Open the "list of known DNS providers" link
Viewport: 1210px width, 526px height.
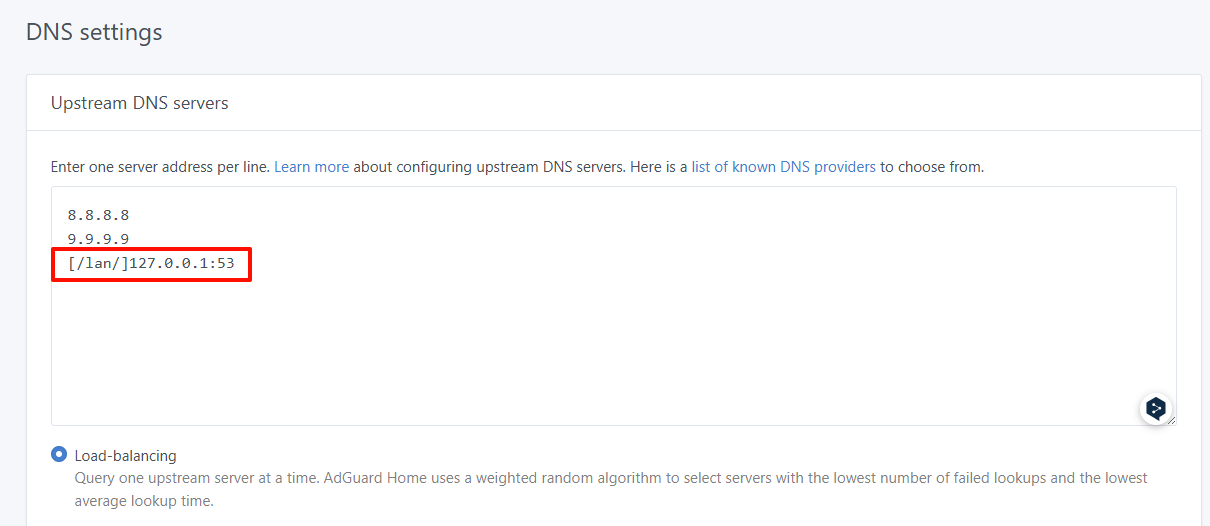[783, 167]
